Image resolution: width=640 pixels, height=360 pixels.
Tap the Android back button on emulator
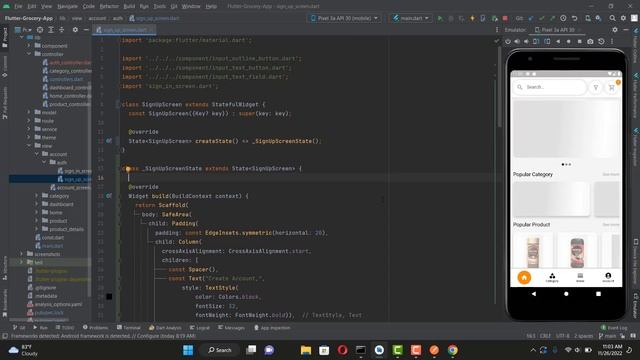533,293
